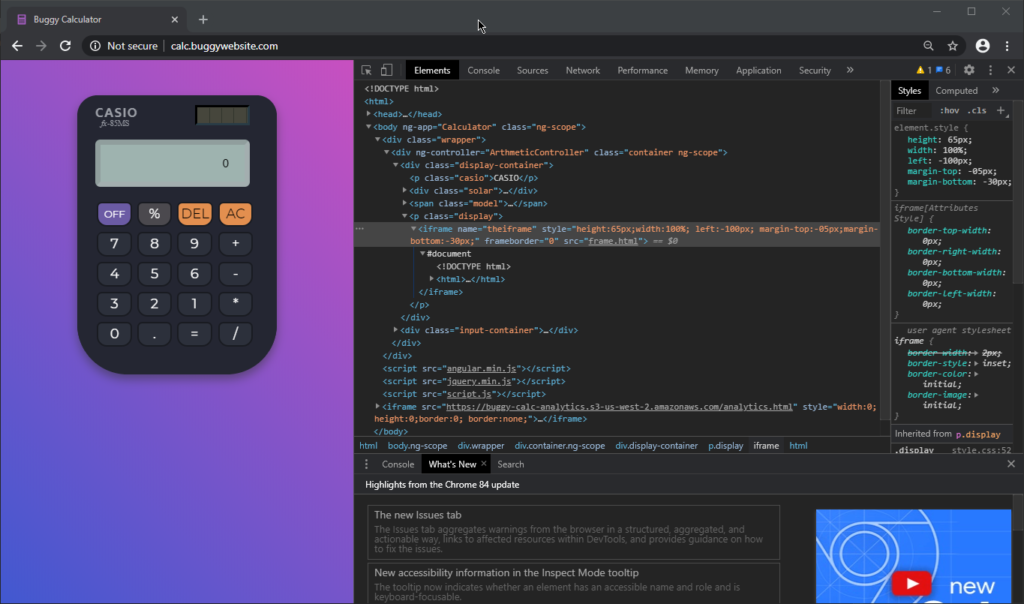Activate the inspect element picker tool
Screen dimensions: 1024x604
(366, 70)
